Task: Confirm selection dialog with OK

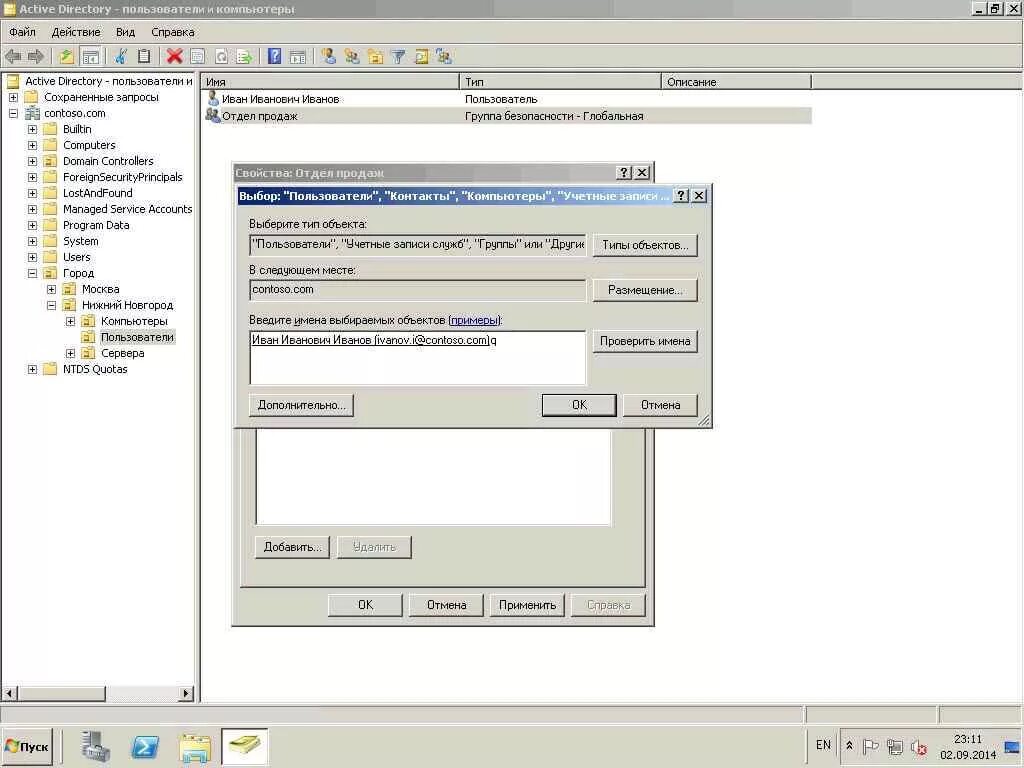Action: tap(579, 405)
